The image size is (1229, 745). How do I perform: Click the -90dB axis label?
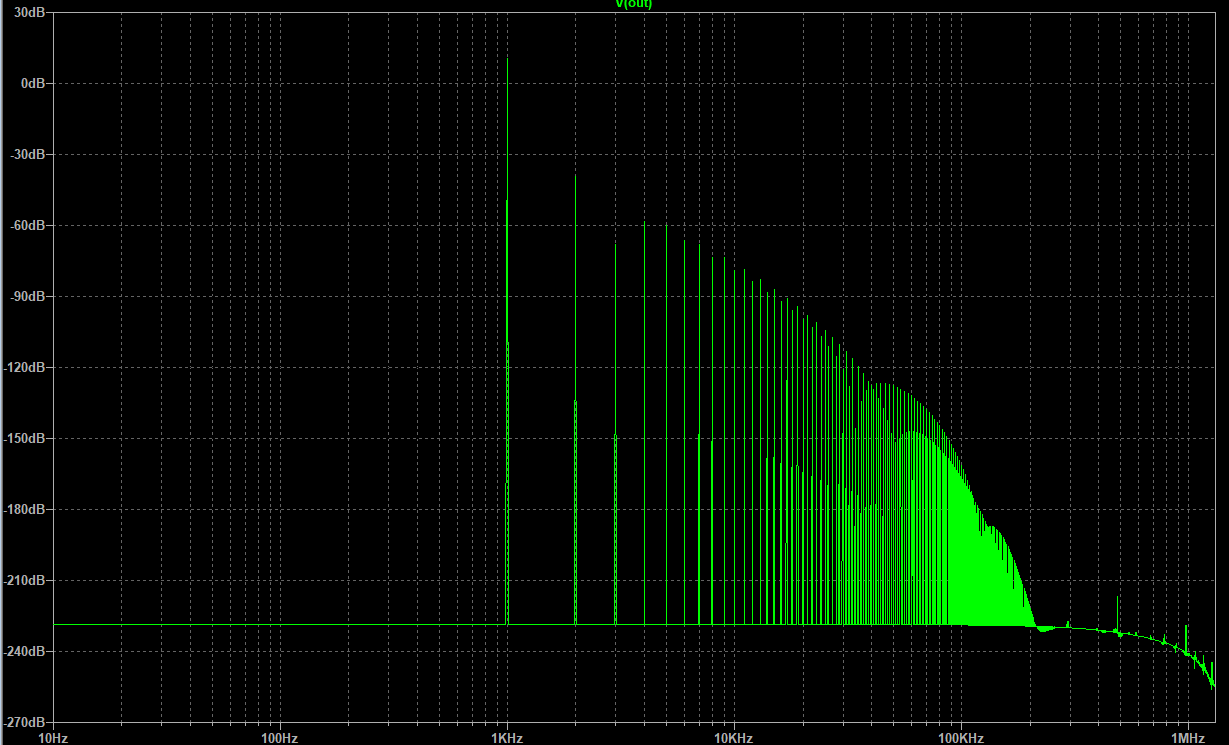pos(30,297)
